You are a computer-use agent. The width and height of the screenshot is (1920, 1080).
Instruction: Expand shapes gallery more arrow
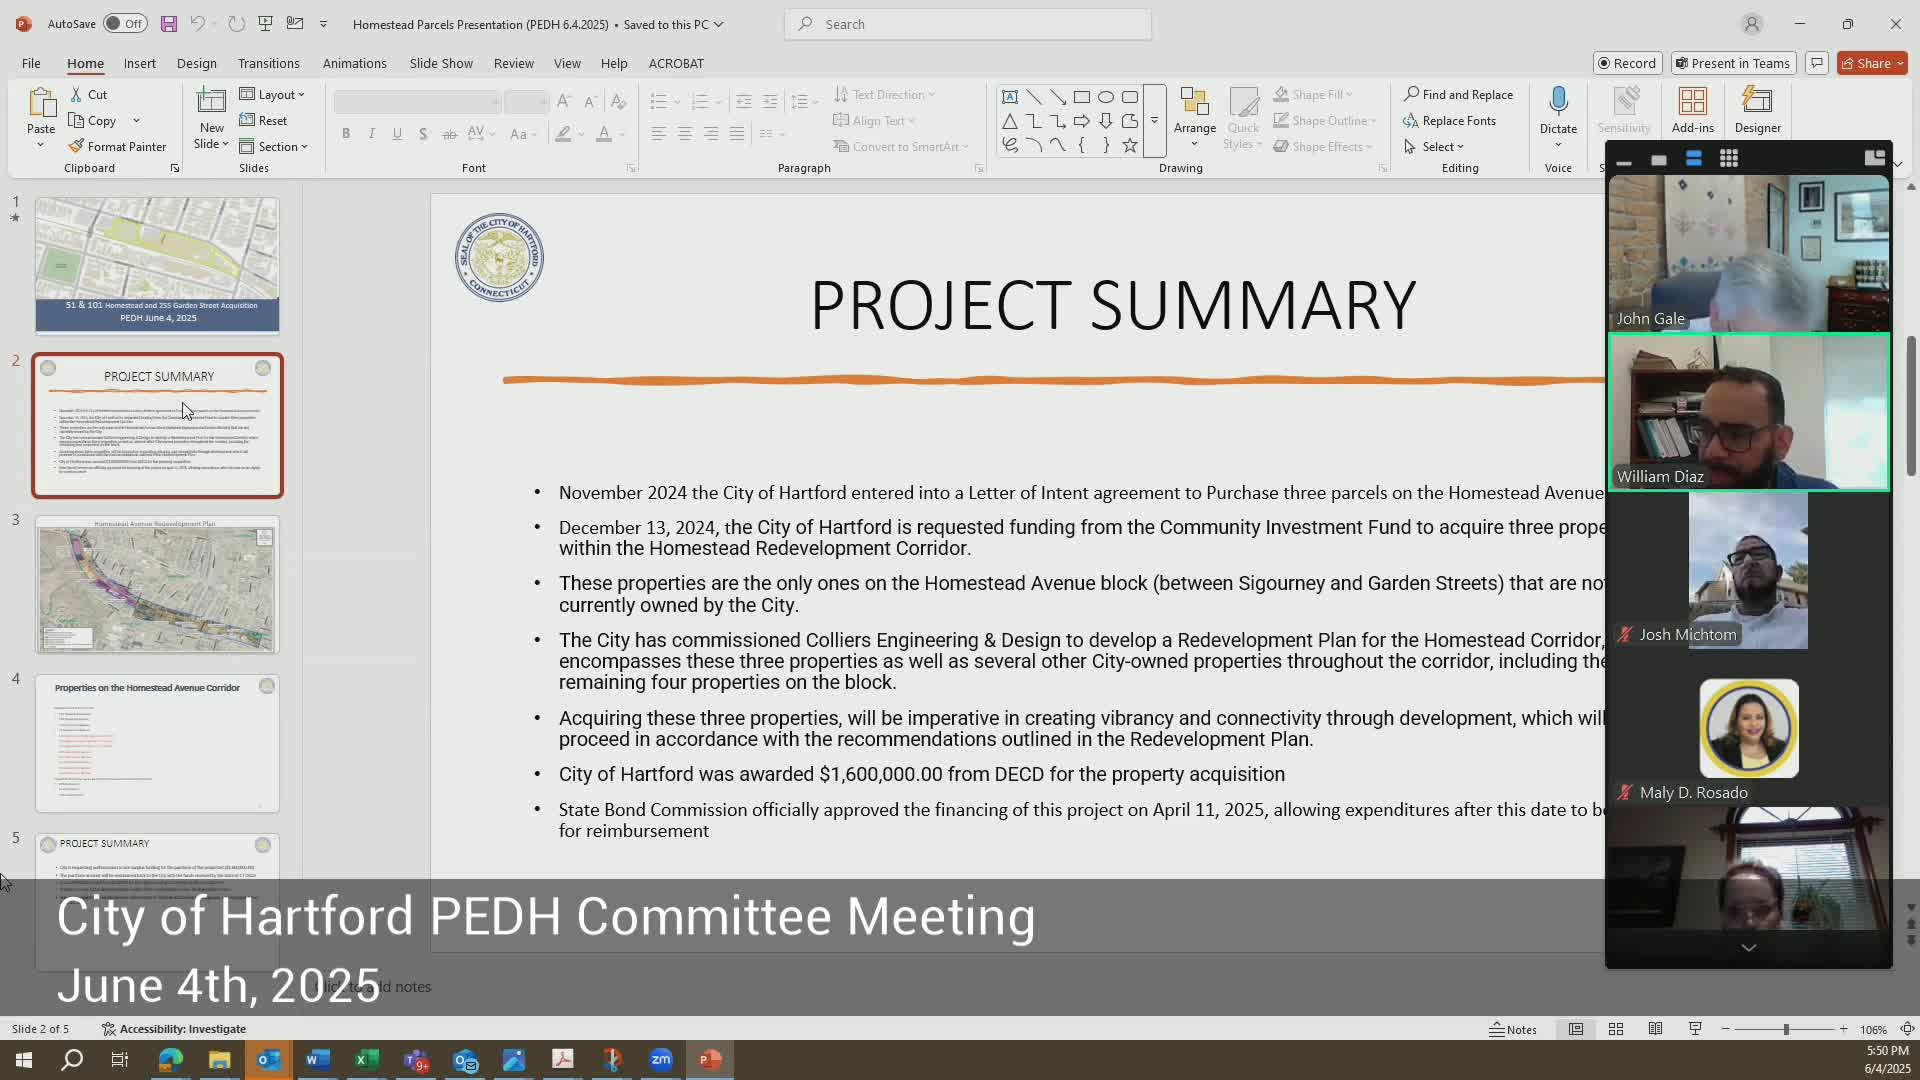[1154, 121]
